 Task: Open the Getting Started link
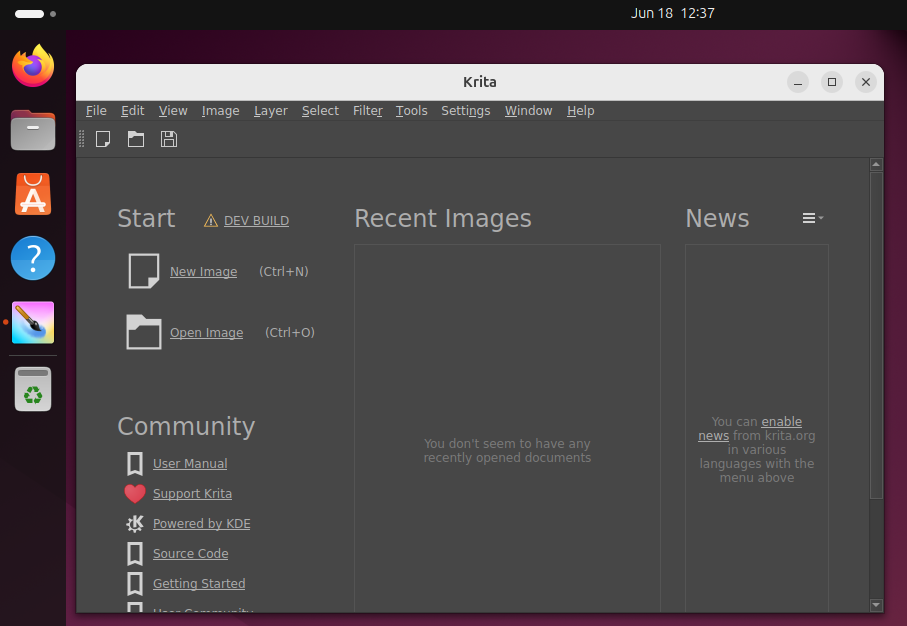tap(199, 584)
